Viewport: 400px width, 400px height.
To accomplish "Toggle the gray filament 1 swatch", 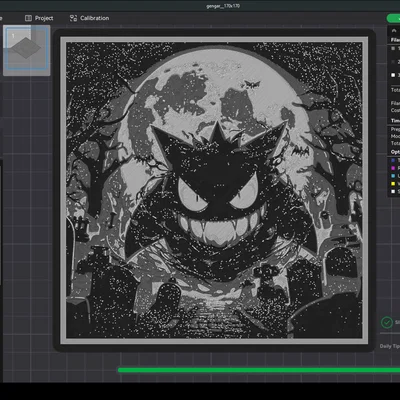I will (393, 49).
